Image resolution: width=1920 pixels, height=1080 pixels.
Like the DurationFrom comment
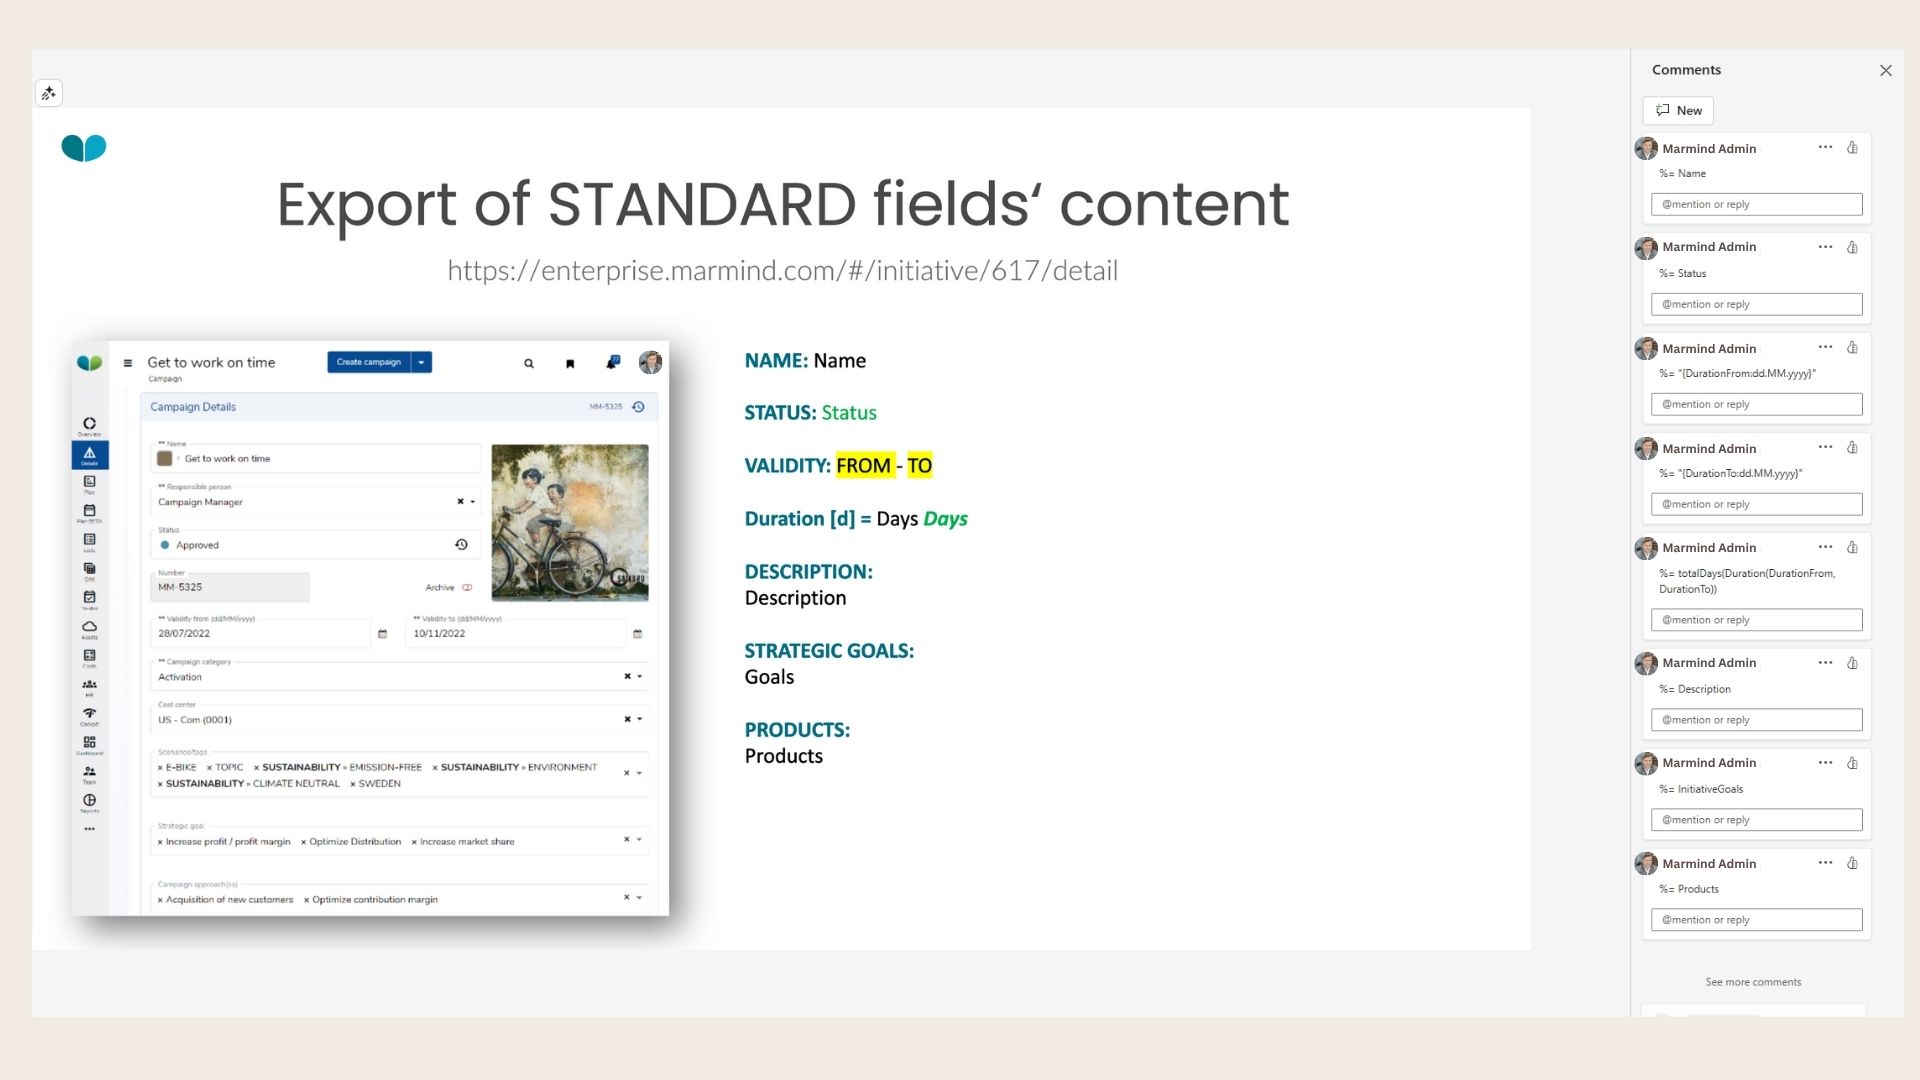click(x=1852, y=348)
